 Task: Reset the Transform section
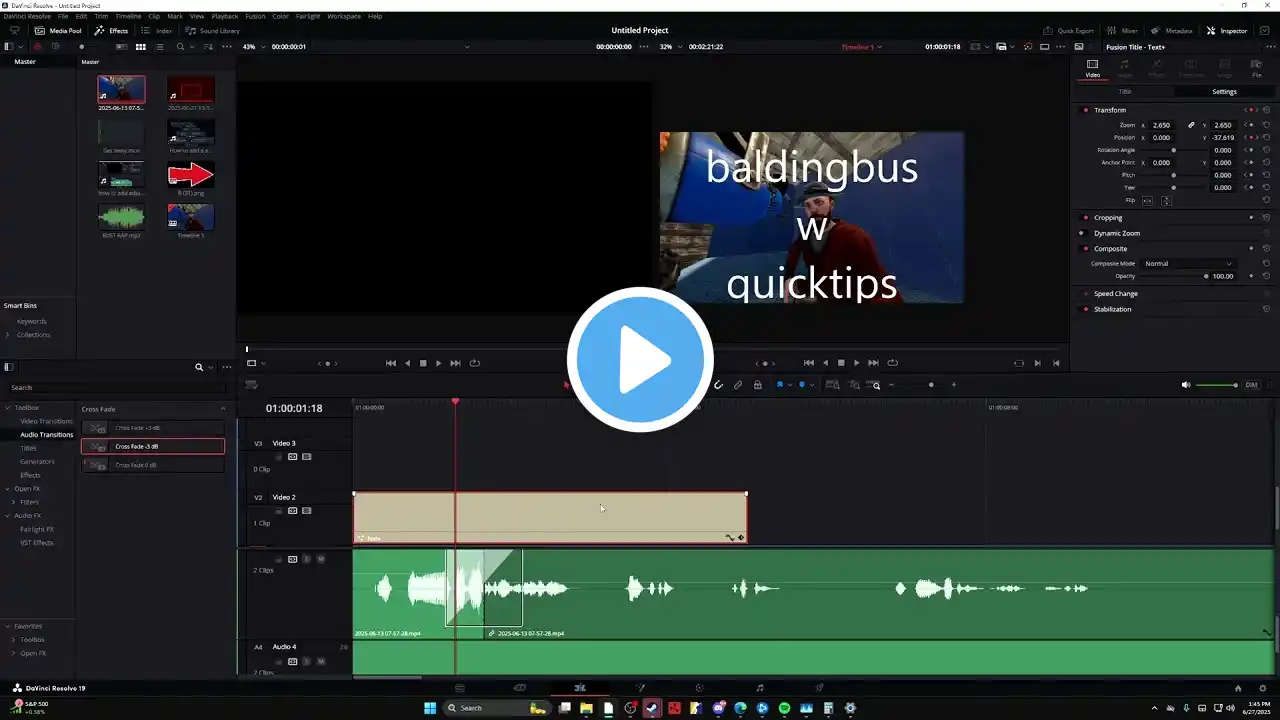[1266, 110]
